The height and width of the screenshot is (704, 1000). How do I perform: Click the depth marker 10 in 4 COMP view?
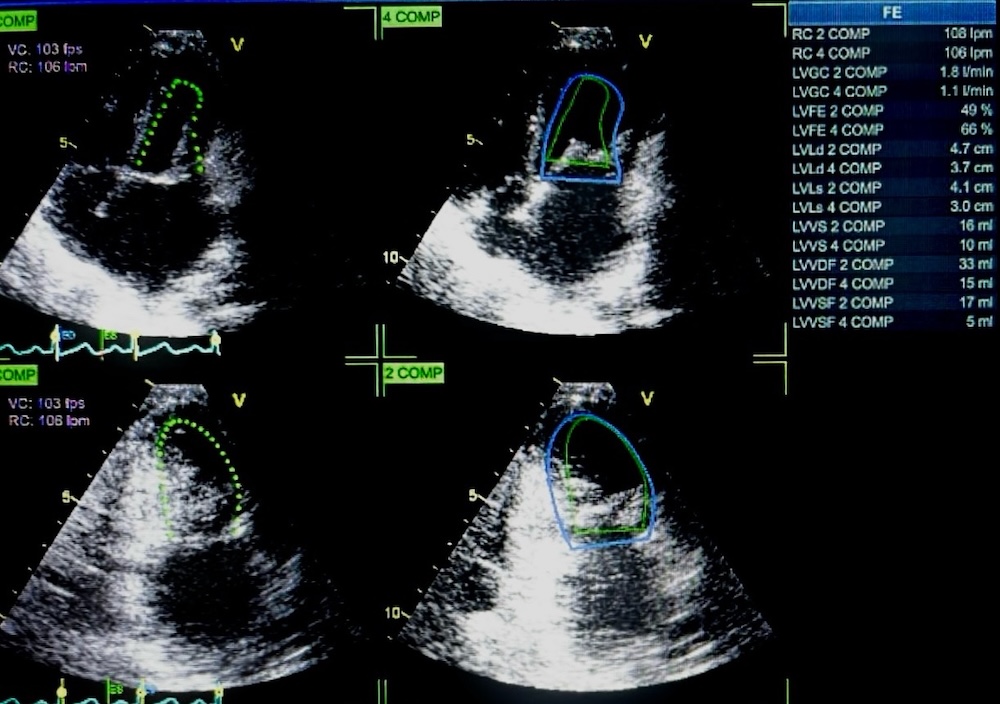(x=390, y=257)
